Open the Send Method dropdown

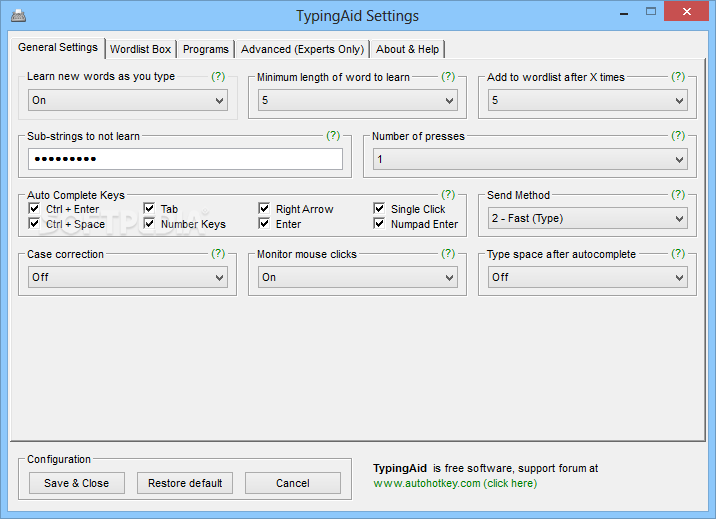(x=588, y=218)
